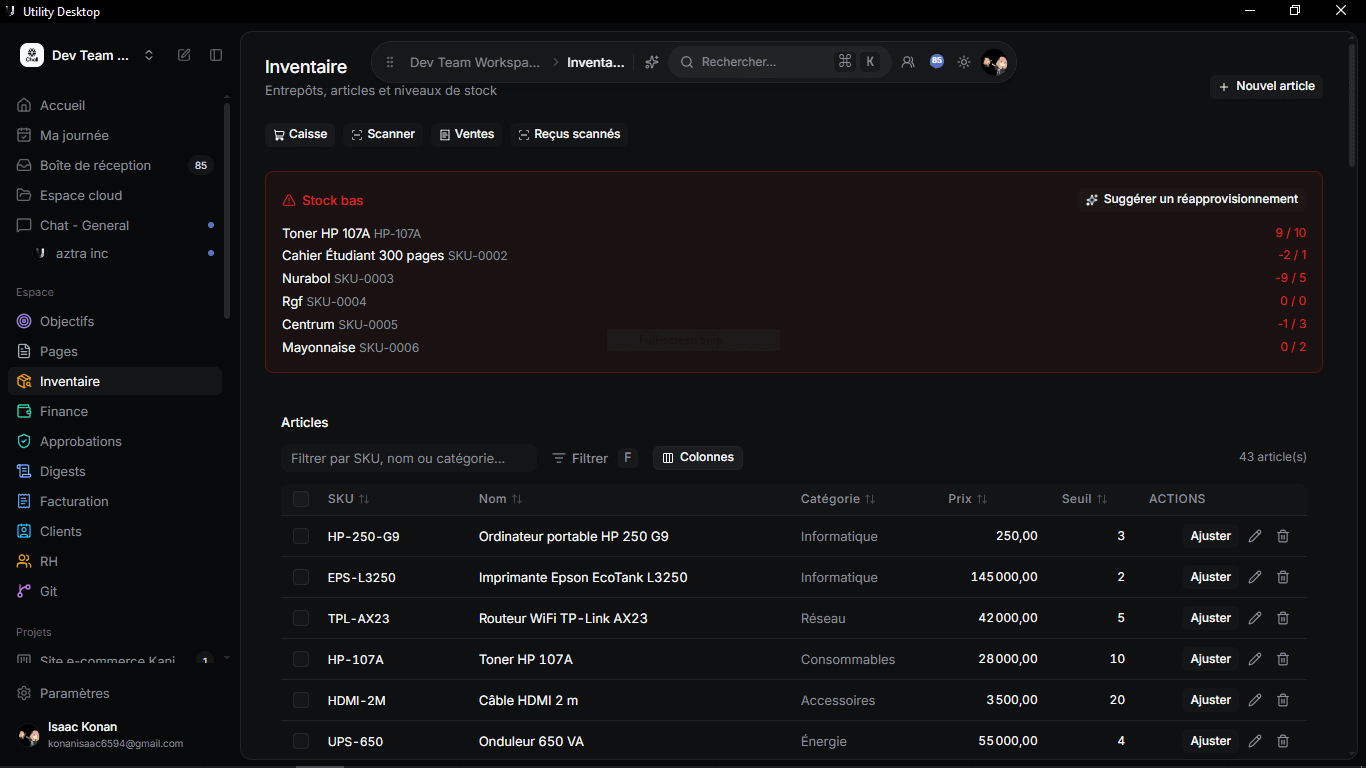Click the Rechercher search field
The image size is (1366, 768).
tap(780, 62)
